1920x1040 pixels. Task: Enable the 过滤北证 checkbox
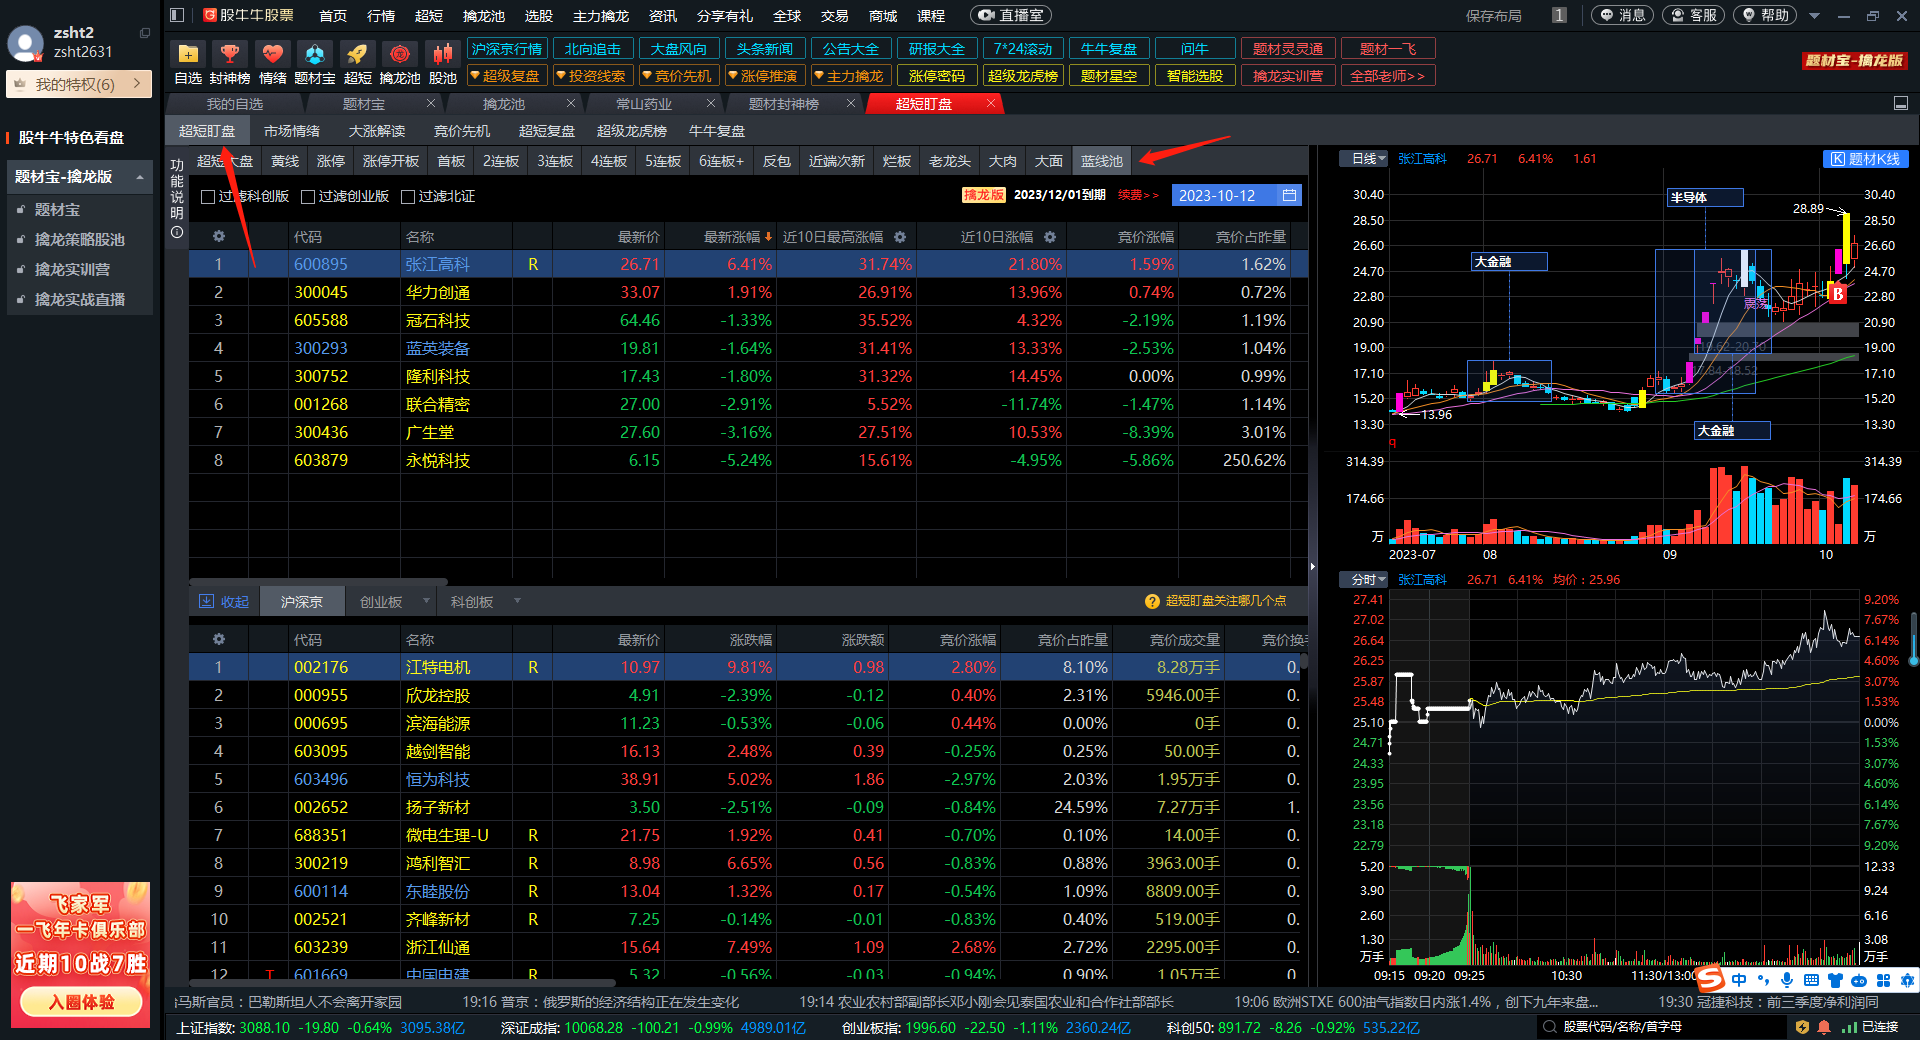pyautogui.click(x=408, y=197)
